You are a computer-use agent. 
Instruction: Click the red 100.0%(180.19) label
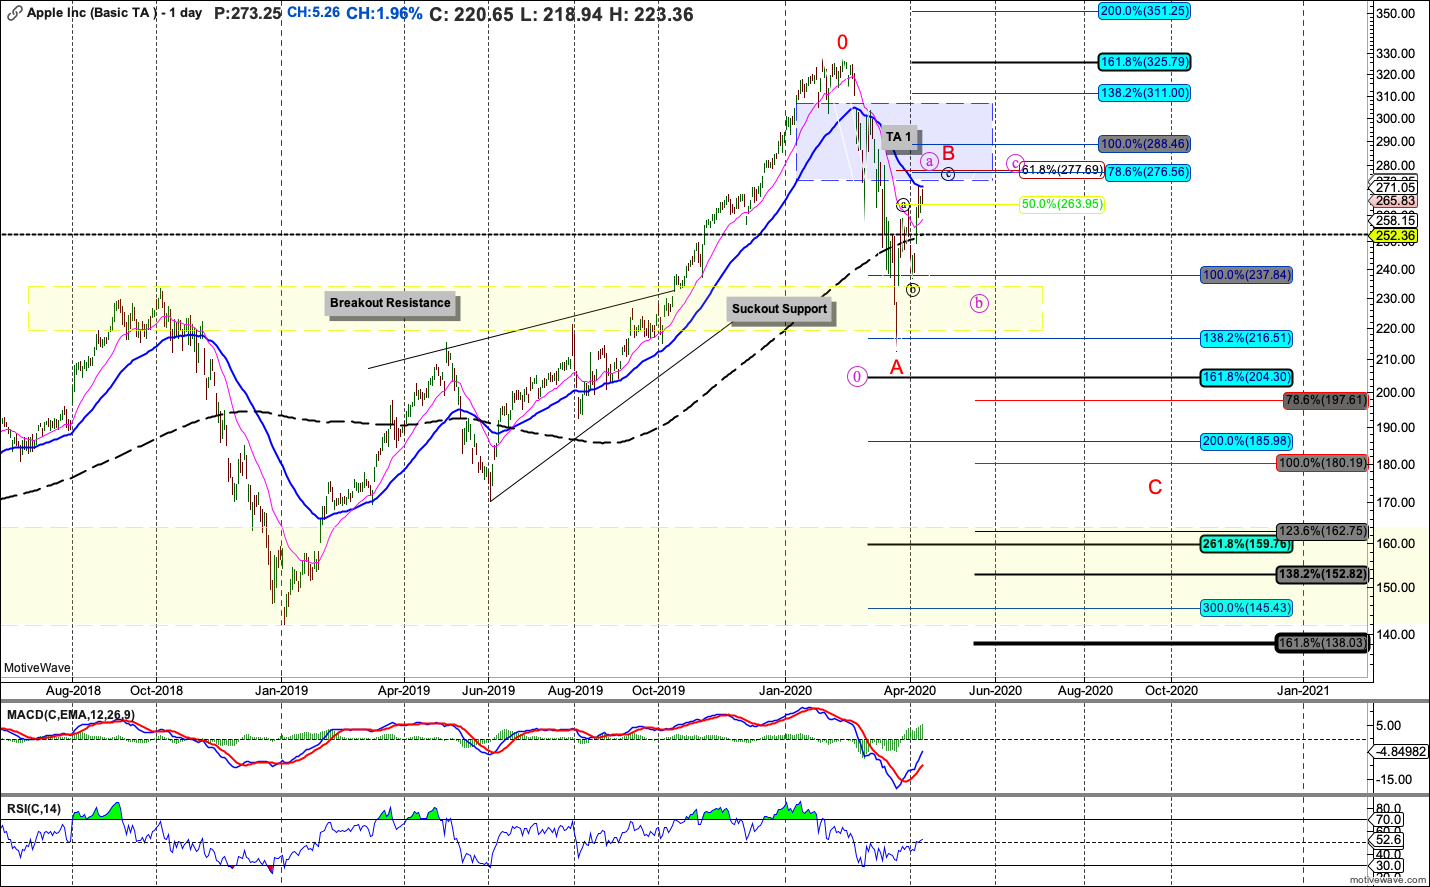pyautogui.click(x=1322, y=463)
